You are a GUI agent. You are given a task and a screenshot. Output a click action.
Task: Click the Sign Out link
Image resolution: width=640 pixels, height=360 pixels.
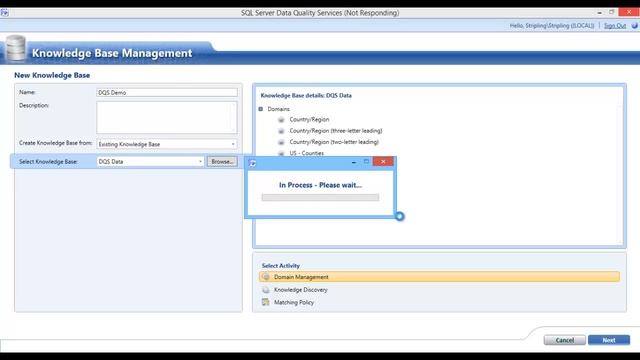[615, 26]
